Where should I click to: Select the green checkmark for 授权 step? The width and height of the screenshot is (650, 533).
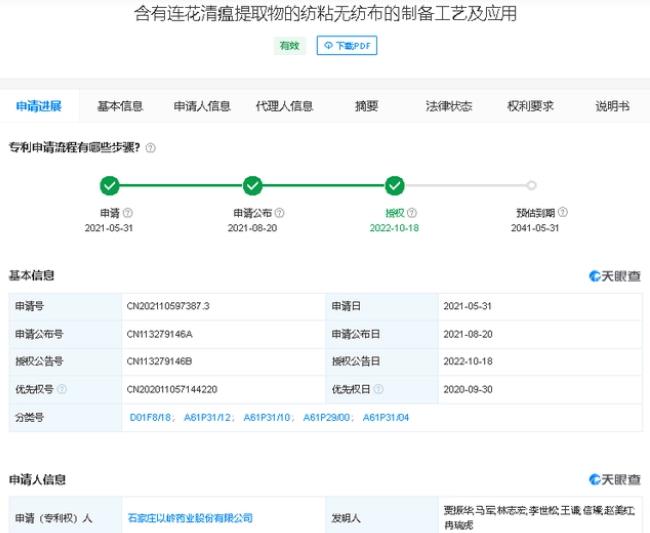[x=395, y=185]
